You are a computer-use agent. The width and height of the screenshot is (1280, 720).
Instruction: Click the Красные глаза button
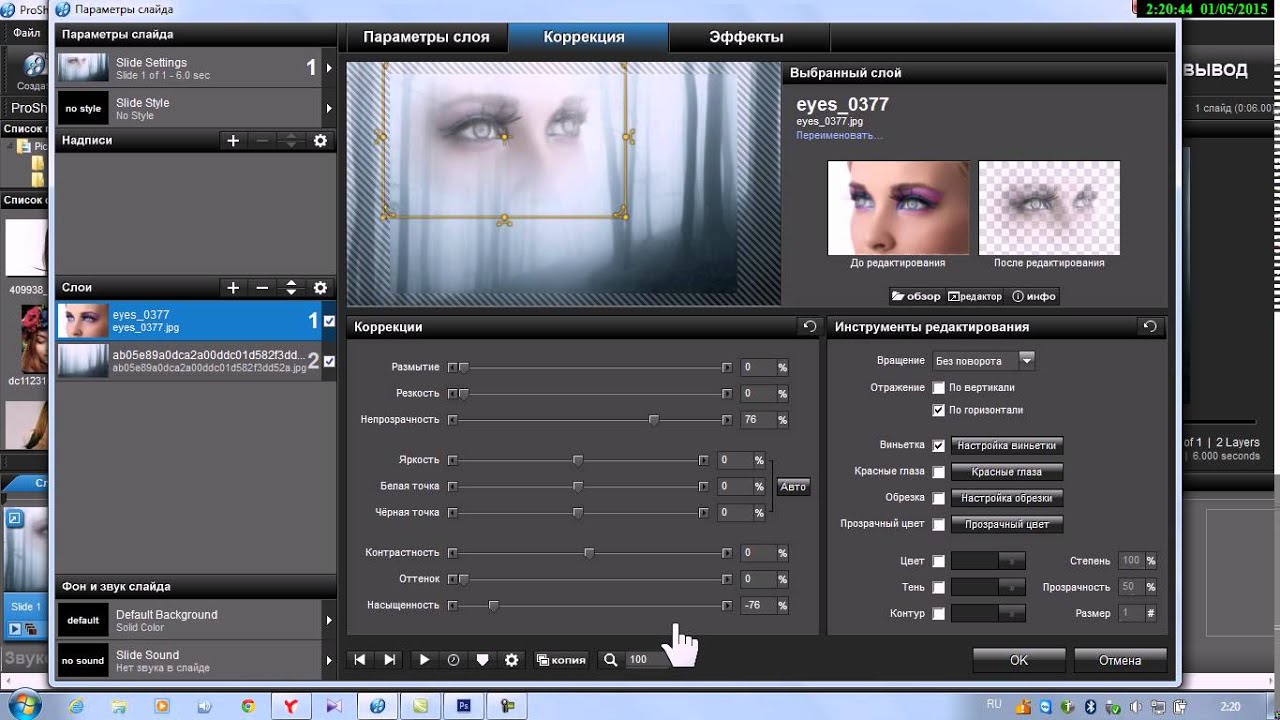(1006, 471)
